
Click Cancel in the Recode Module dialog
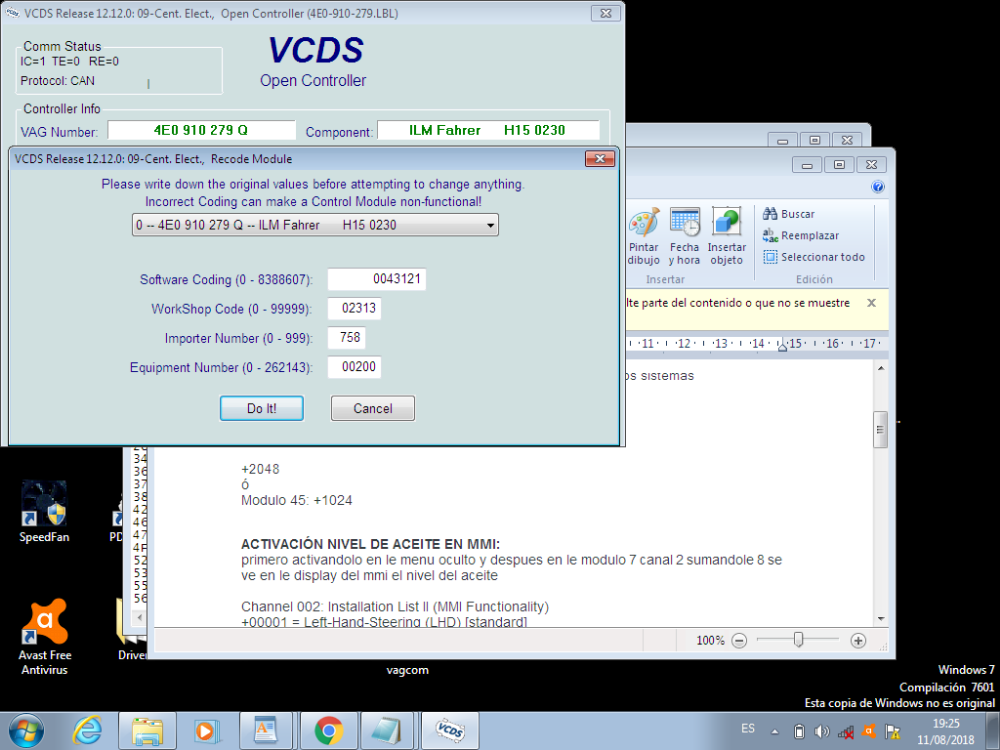(x=373, y=408)
